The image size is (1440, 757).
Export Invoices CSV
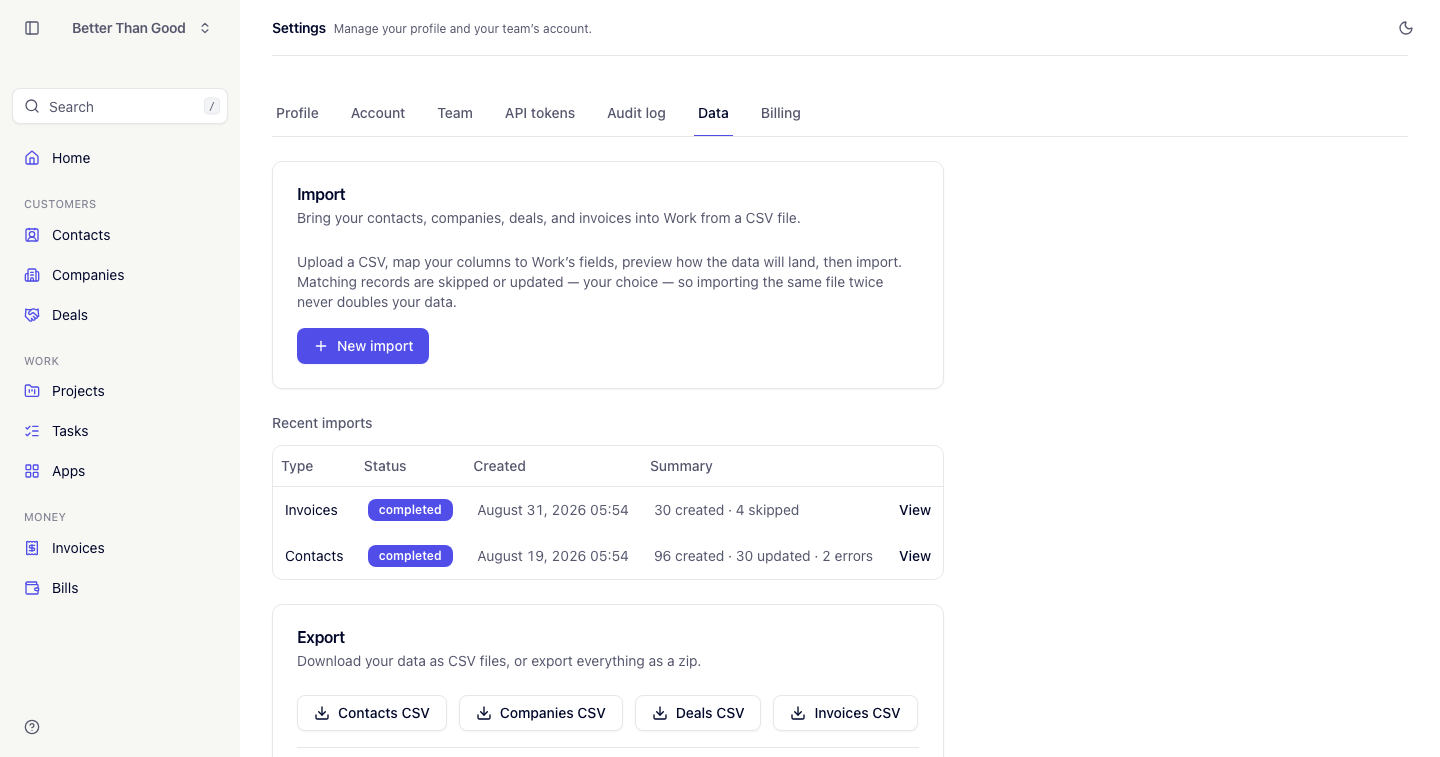point(845,713)
